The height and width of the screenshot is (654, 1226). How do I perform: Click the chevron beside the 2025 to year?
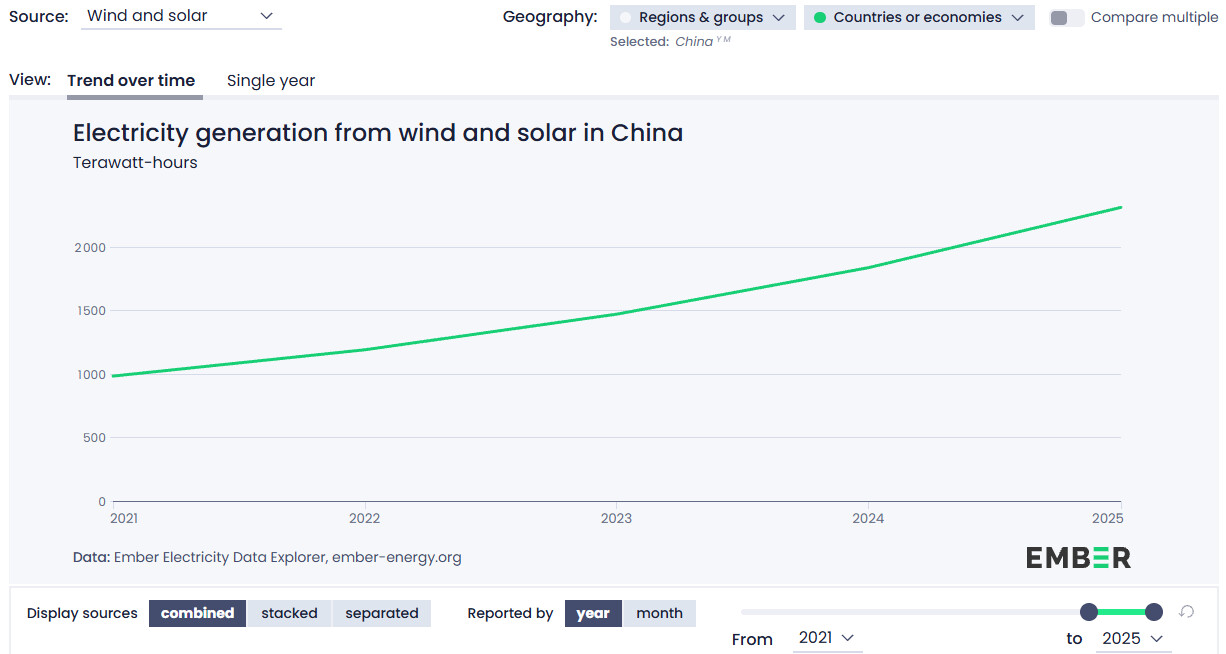(1156, 639)
